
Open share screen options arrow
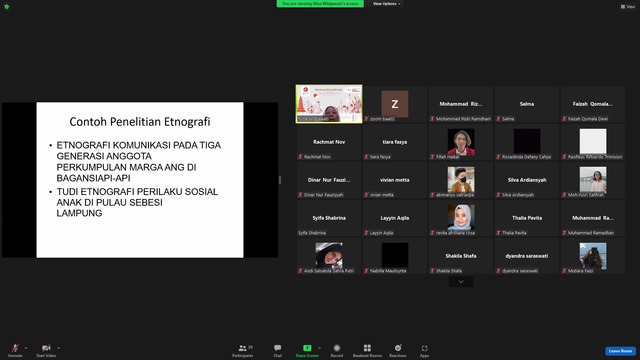click(320, 348)
